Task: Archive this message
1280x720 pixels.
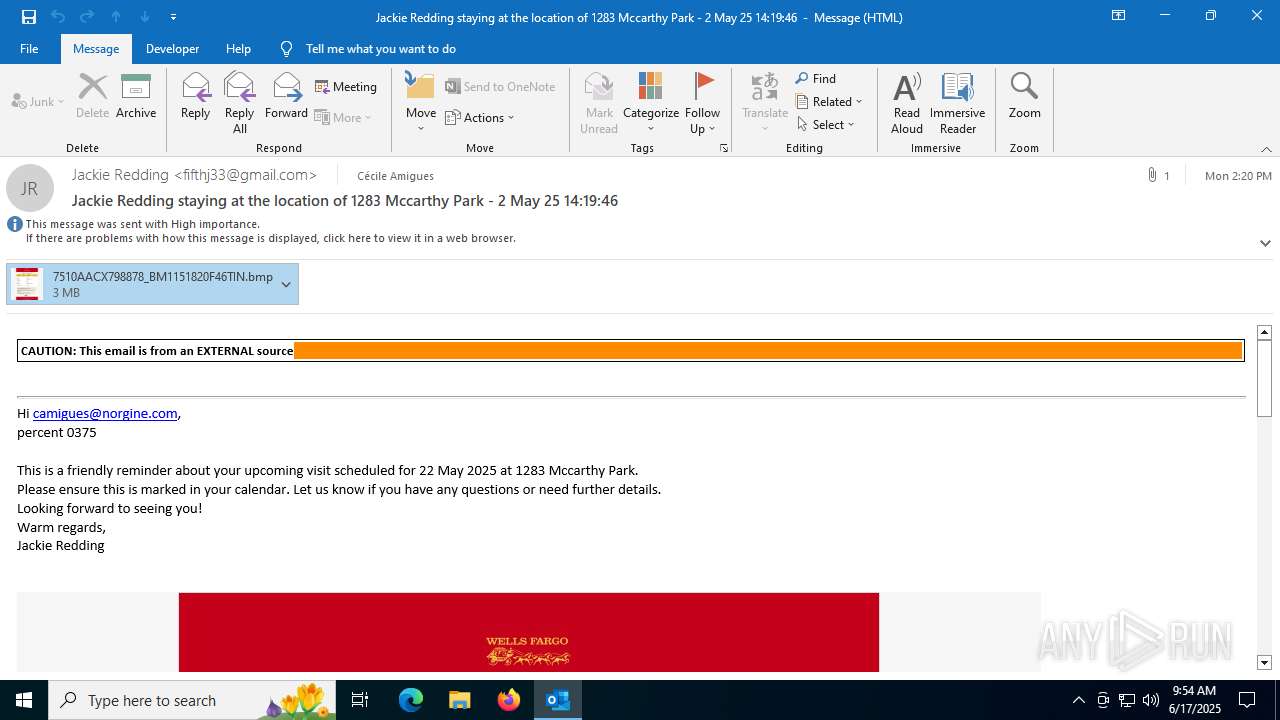Action: (136, 96)
